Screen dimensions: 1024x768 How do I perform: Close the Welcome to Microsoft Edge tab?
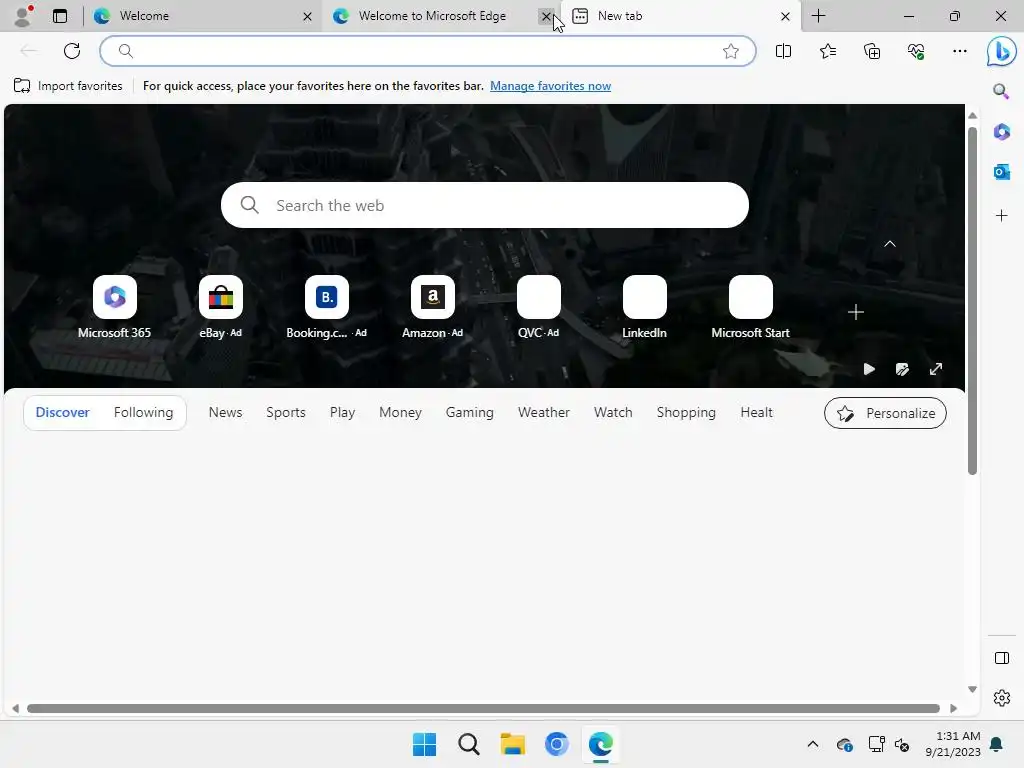546,16
